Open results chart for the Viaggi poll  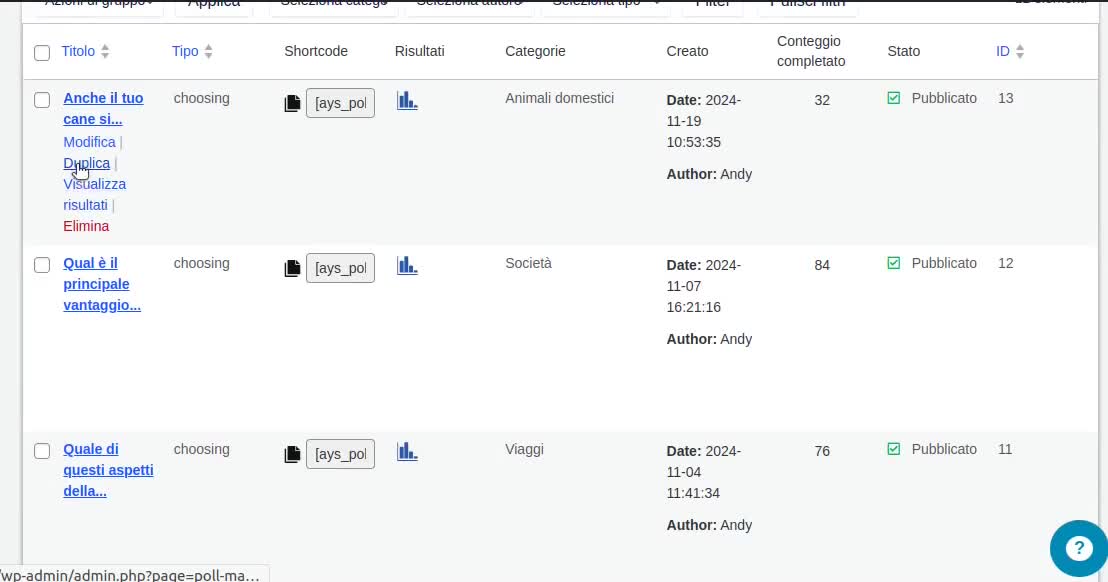407,451
